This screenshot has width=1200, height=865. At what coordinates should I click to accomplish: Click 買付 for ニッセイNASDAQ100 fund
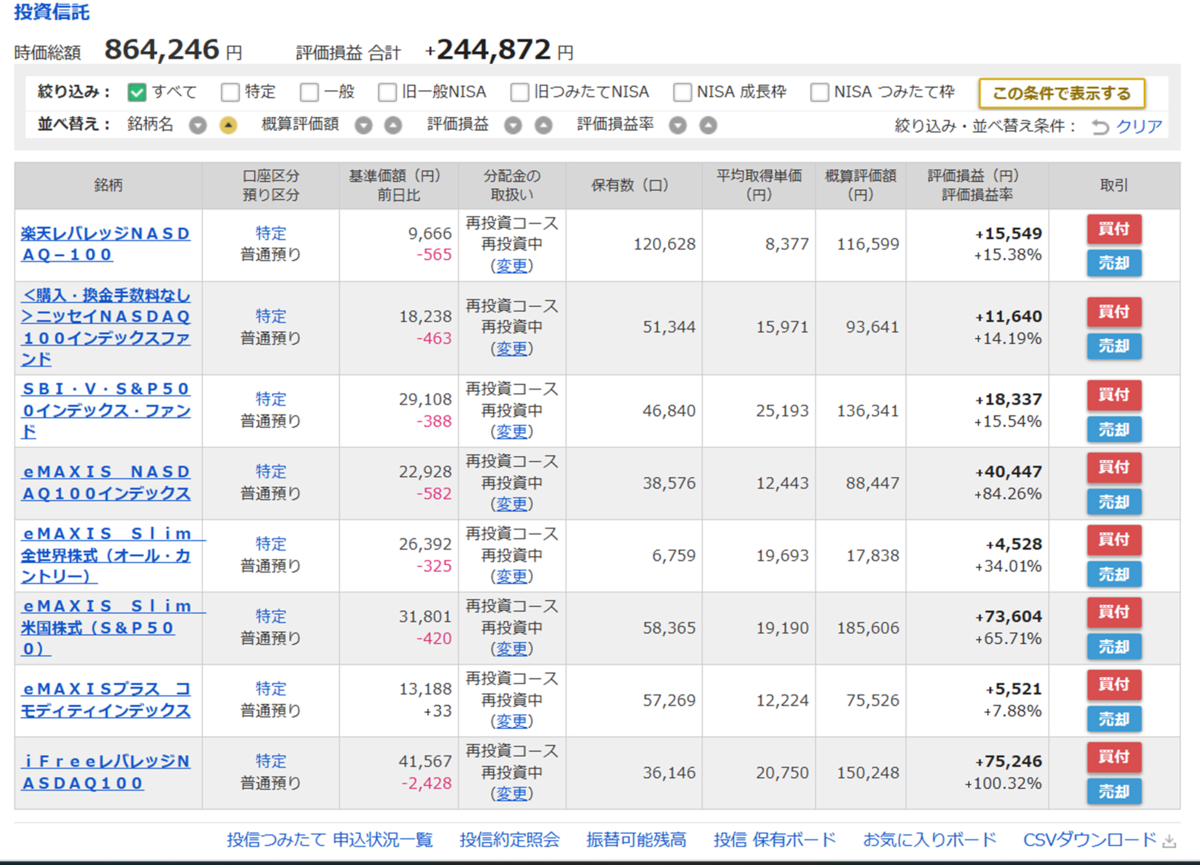point(1114,312)
